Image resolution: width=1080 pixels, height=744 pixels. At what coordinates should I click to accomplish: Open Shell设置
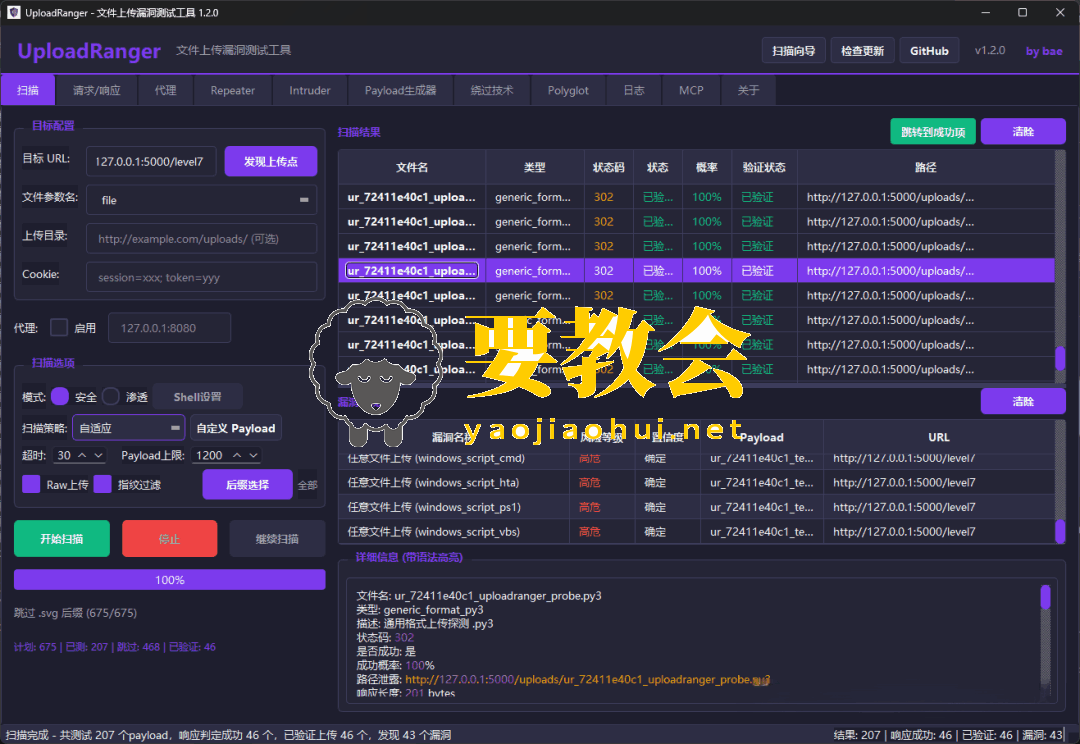[198, 397]
